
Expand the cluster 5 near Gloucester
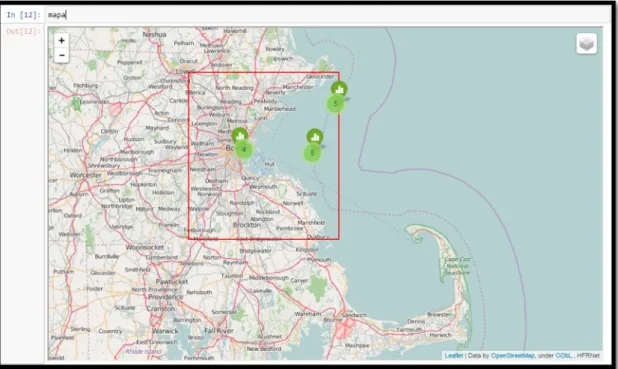tap(335, 104)
